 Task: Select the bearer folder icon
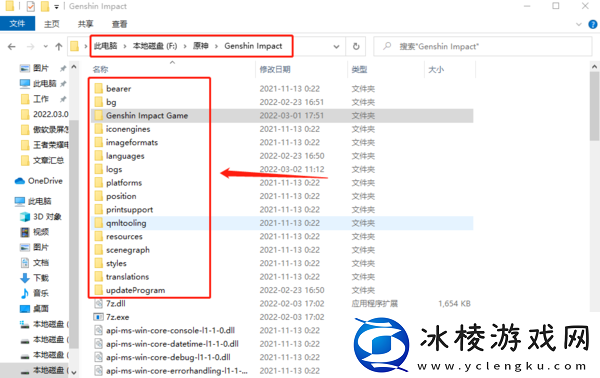(99, 88)
